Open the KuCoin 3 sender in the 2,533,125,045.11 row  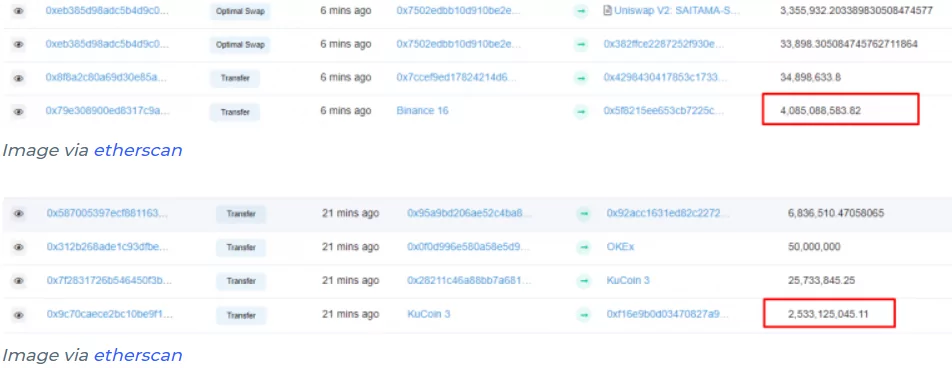[429, 315]
